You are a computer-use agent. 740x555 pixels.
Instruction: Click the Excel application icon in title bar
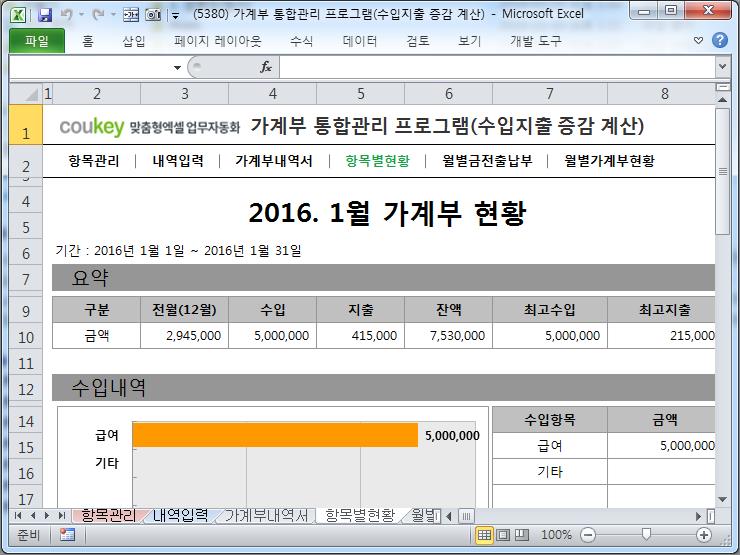[x=18, y=14]
